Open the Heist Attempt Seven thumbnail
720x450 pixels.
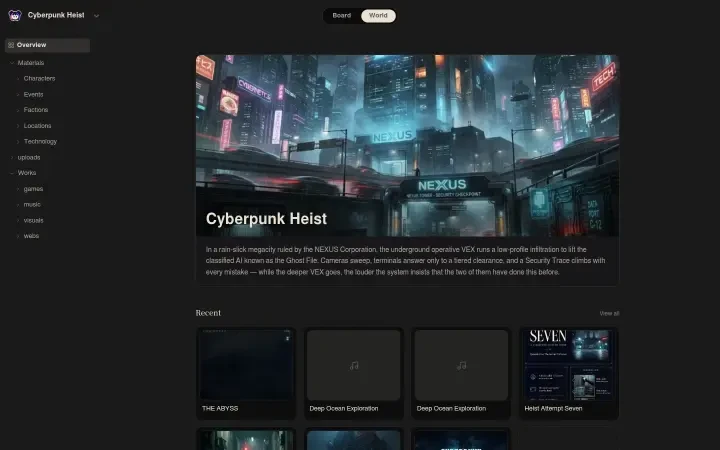[569, 365]
